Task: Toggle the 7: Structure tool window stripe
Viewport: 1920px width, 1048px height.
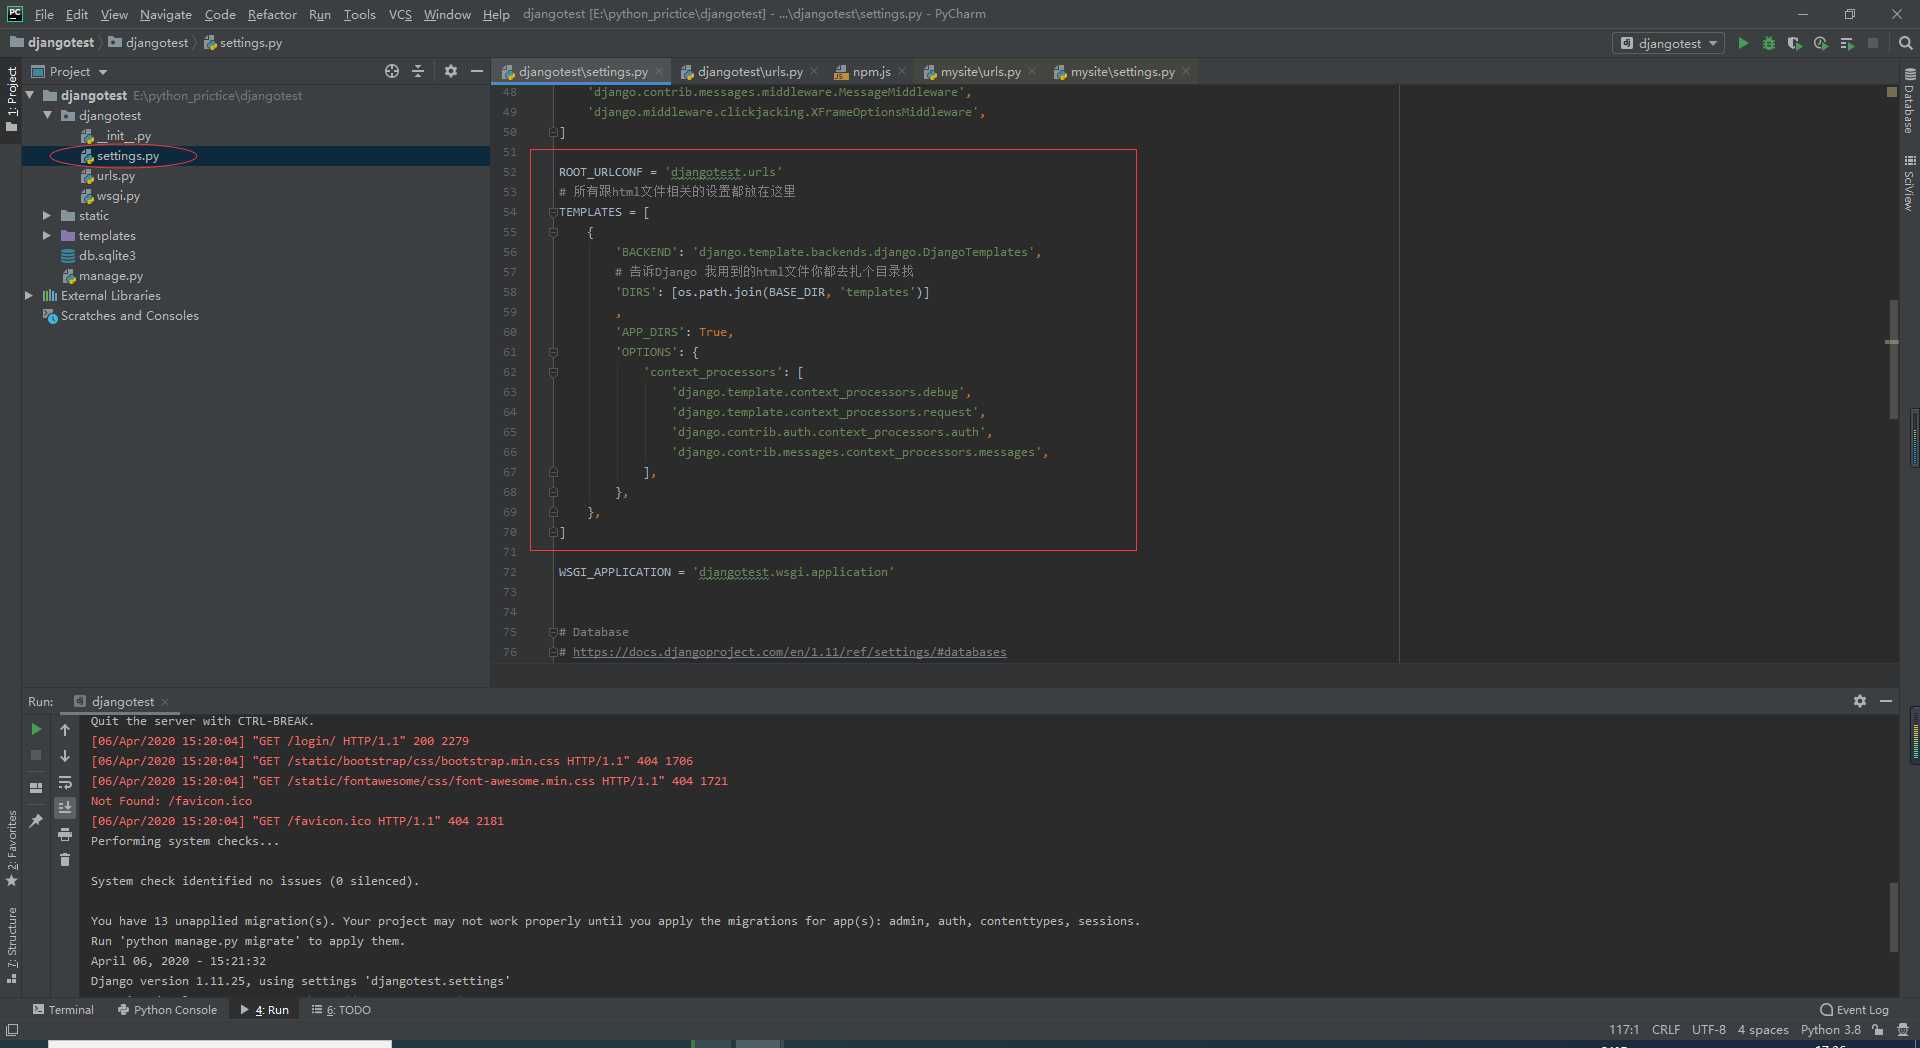Action: pyautogui.click(x=12, y=945)
